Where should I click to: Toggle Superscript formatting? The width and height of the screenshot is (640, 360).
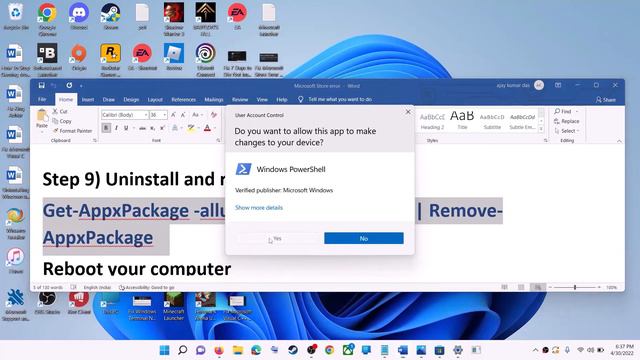[x=162, y=128]
